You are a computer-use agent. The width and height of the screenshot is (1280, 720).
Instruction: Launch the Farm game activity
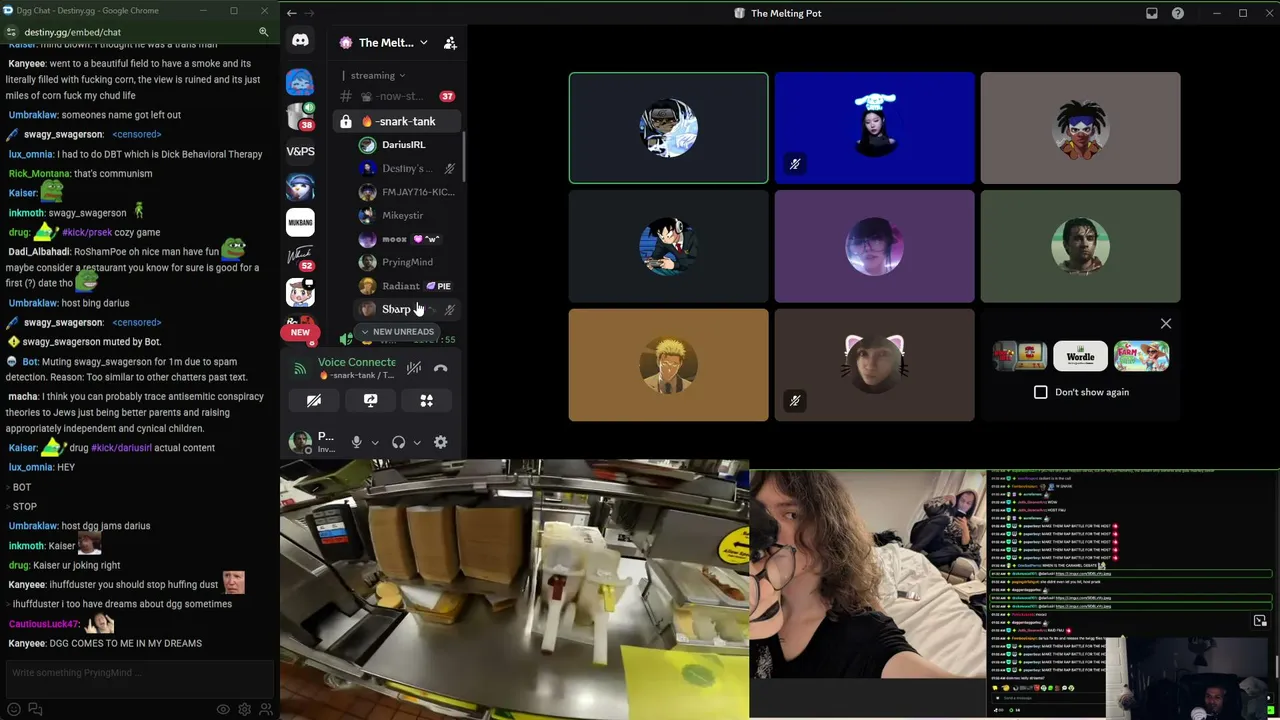tap(1142, 356)
